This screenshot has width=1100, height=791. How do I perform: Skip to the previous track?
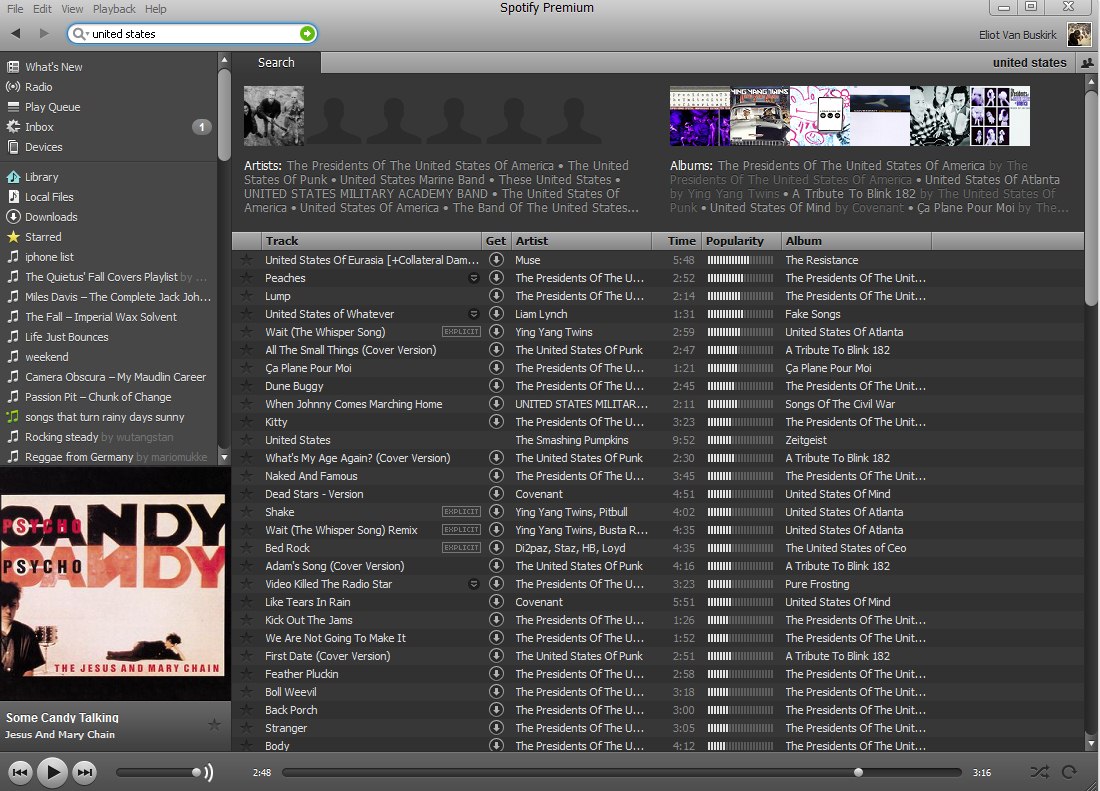(20, 772)
